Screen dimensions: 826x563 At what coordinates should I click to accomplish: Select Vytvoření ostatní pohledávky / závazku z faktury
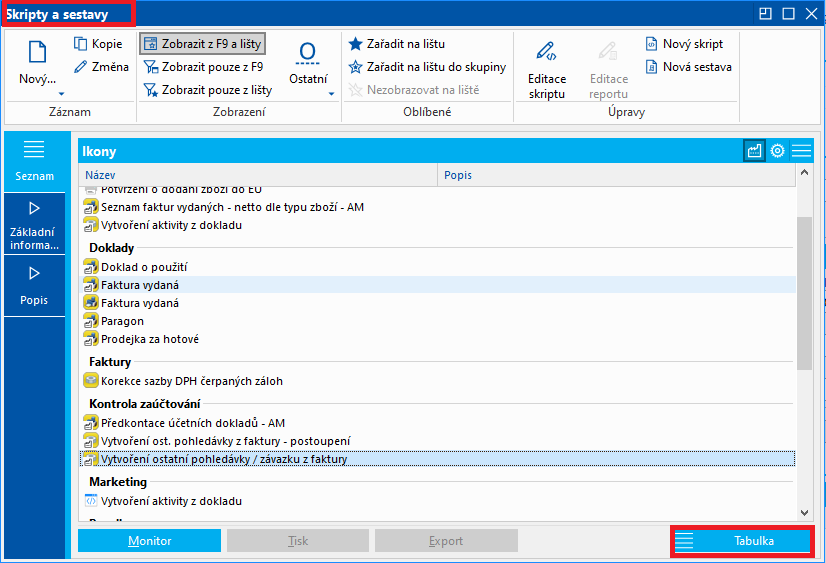point(437,459)
